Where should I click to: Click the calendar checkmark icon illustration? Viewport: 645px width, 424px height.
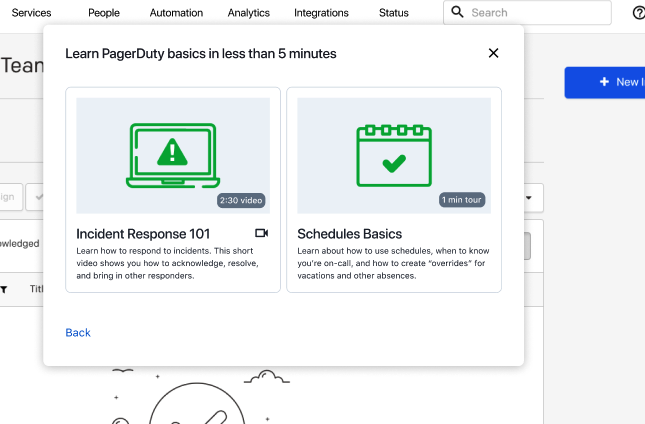click(394, 155)
